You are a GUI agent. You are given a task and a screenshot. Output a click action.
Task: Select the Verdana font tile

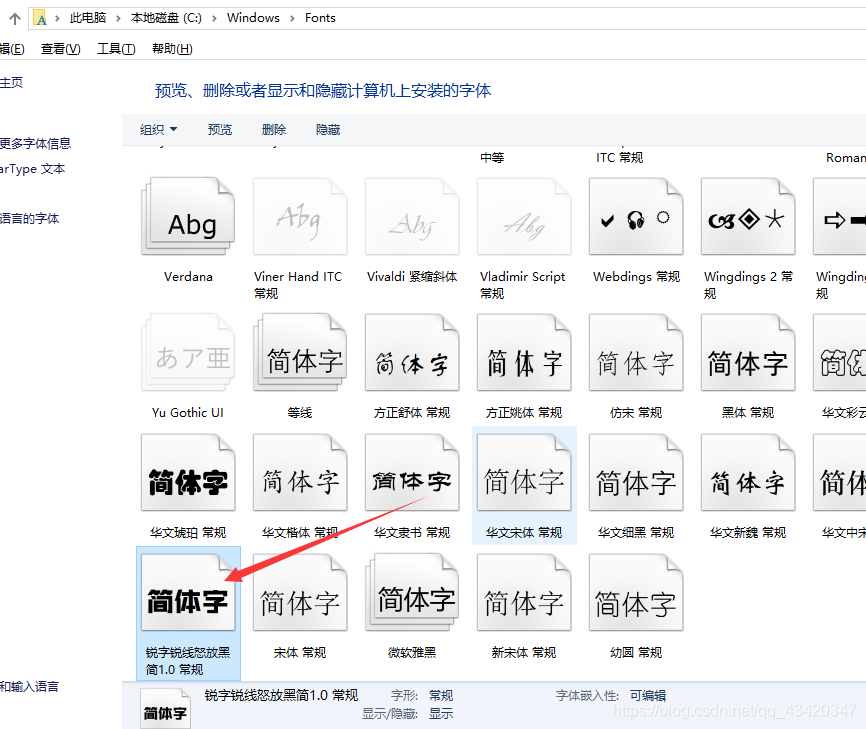187,216
